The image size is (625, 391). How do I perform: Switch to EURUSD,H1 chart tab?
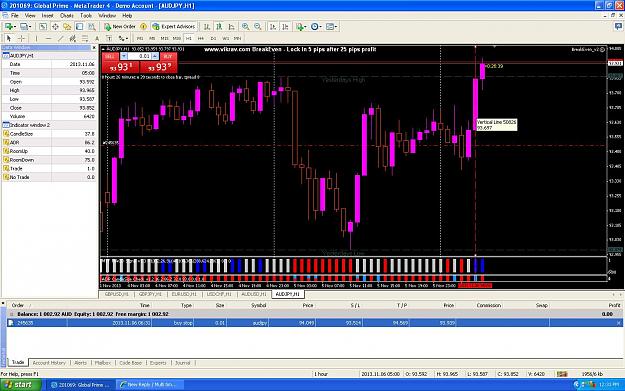(184, 294)
